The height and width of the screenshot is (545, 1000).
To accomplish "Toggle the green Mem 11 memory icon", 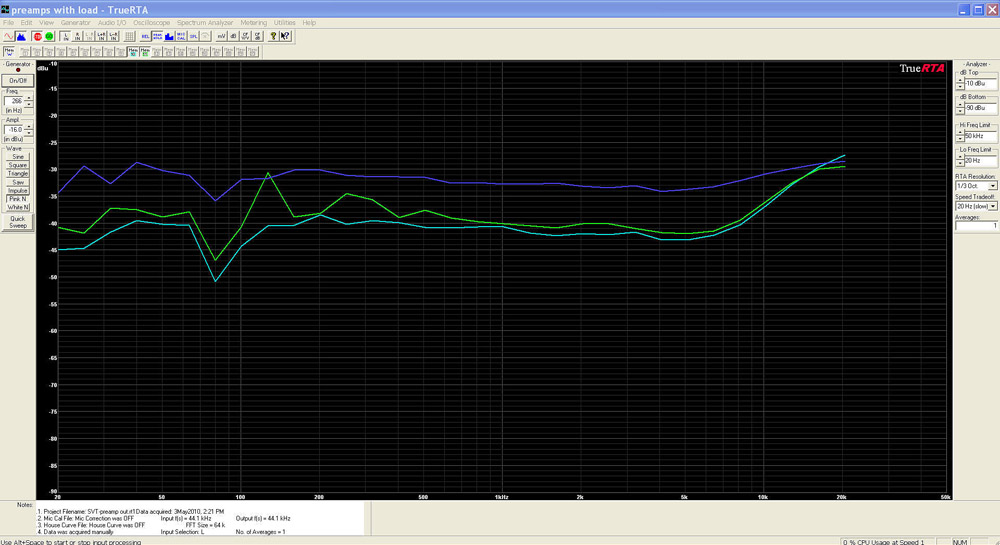I will pos(145,52).
